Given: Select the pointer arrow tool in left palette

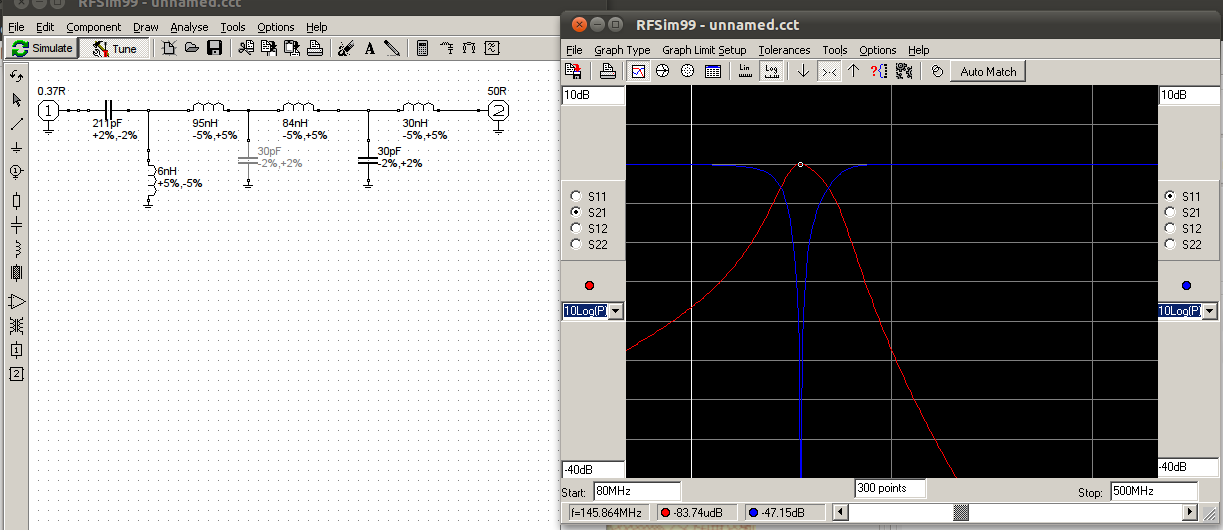Looking at the screenshot, I should [x=16, y=100].
